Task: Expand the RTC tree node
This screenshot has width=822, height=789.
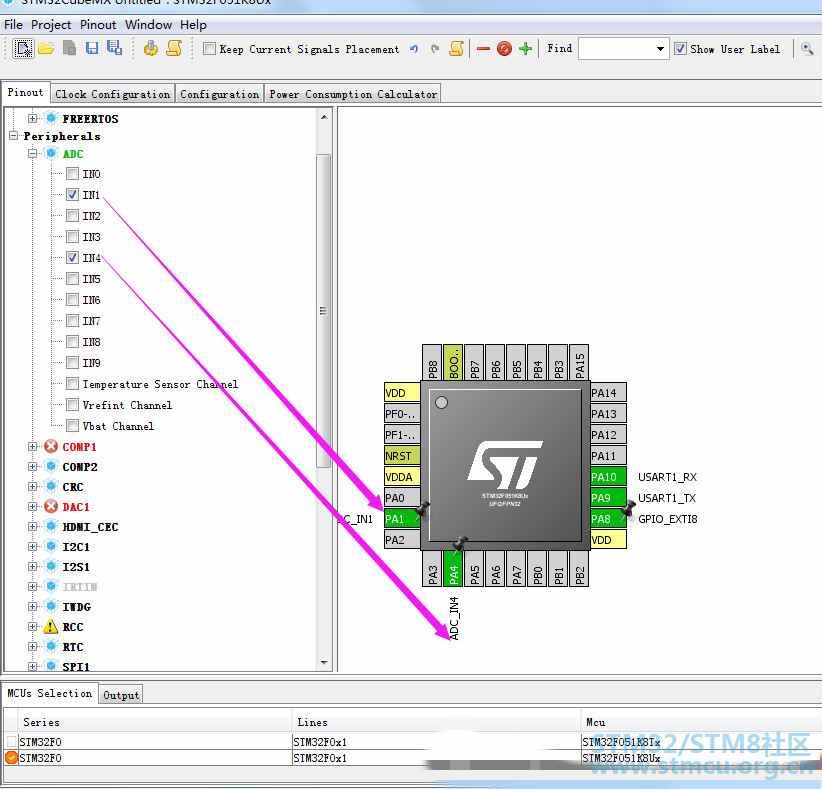Action: point(33,646)
